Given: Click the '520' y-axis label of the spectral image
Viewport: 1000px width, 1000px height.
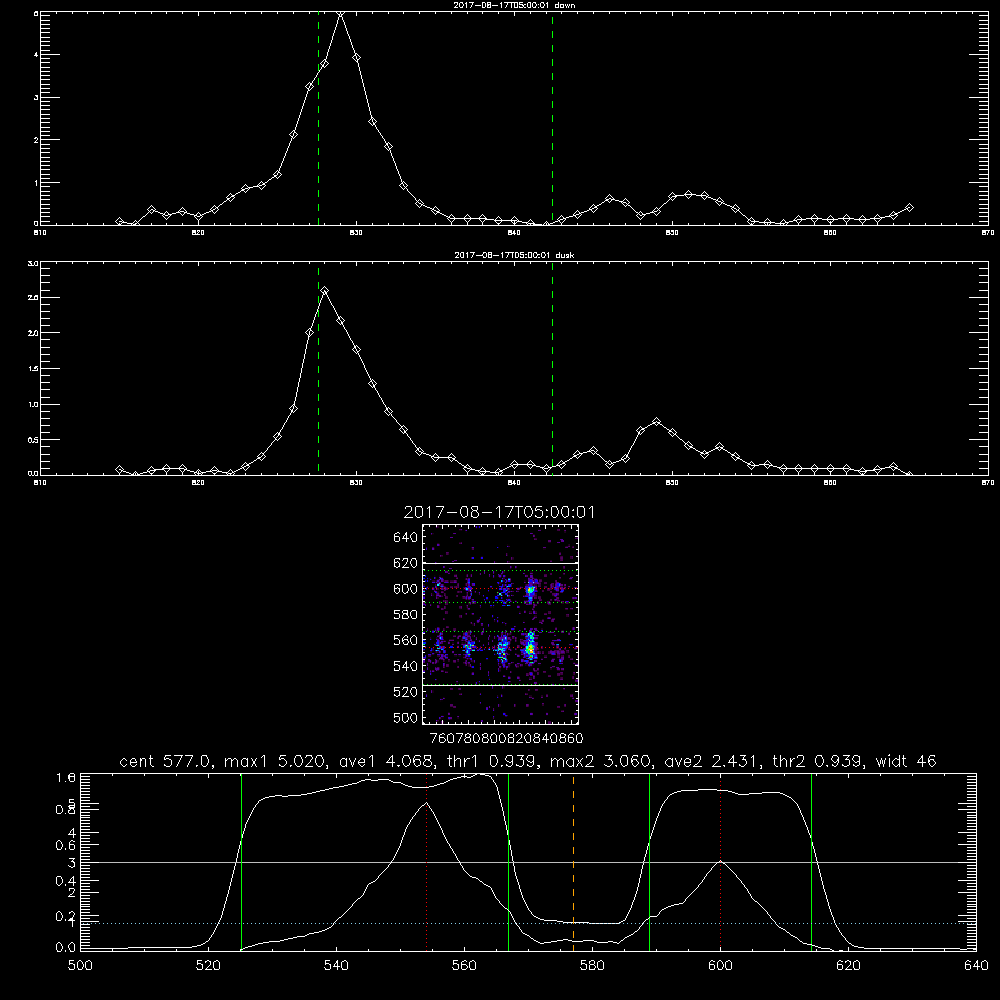Looking at the screenshot, I should [x=406, y=692].
